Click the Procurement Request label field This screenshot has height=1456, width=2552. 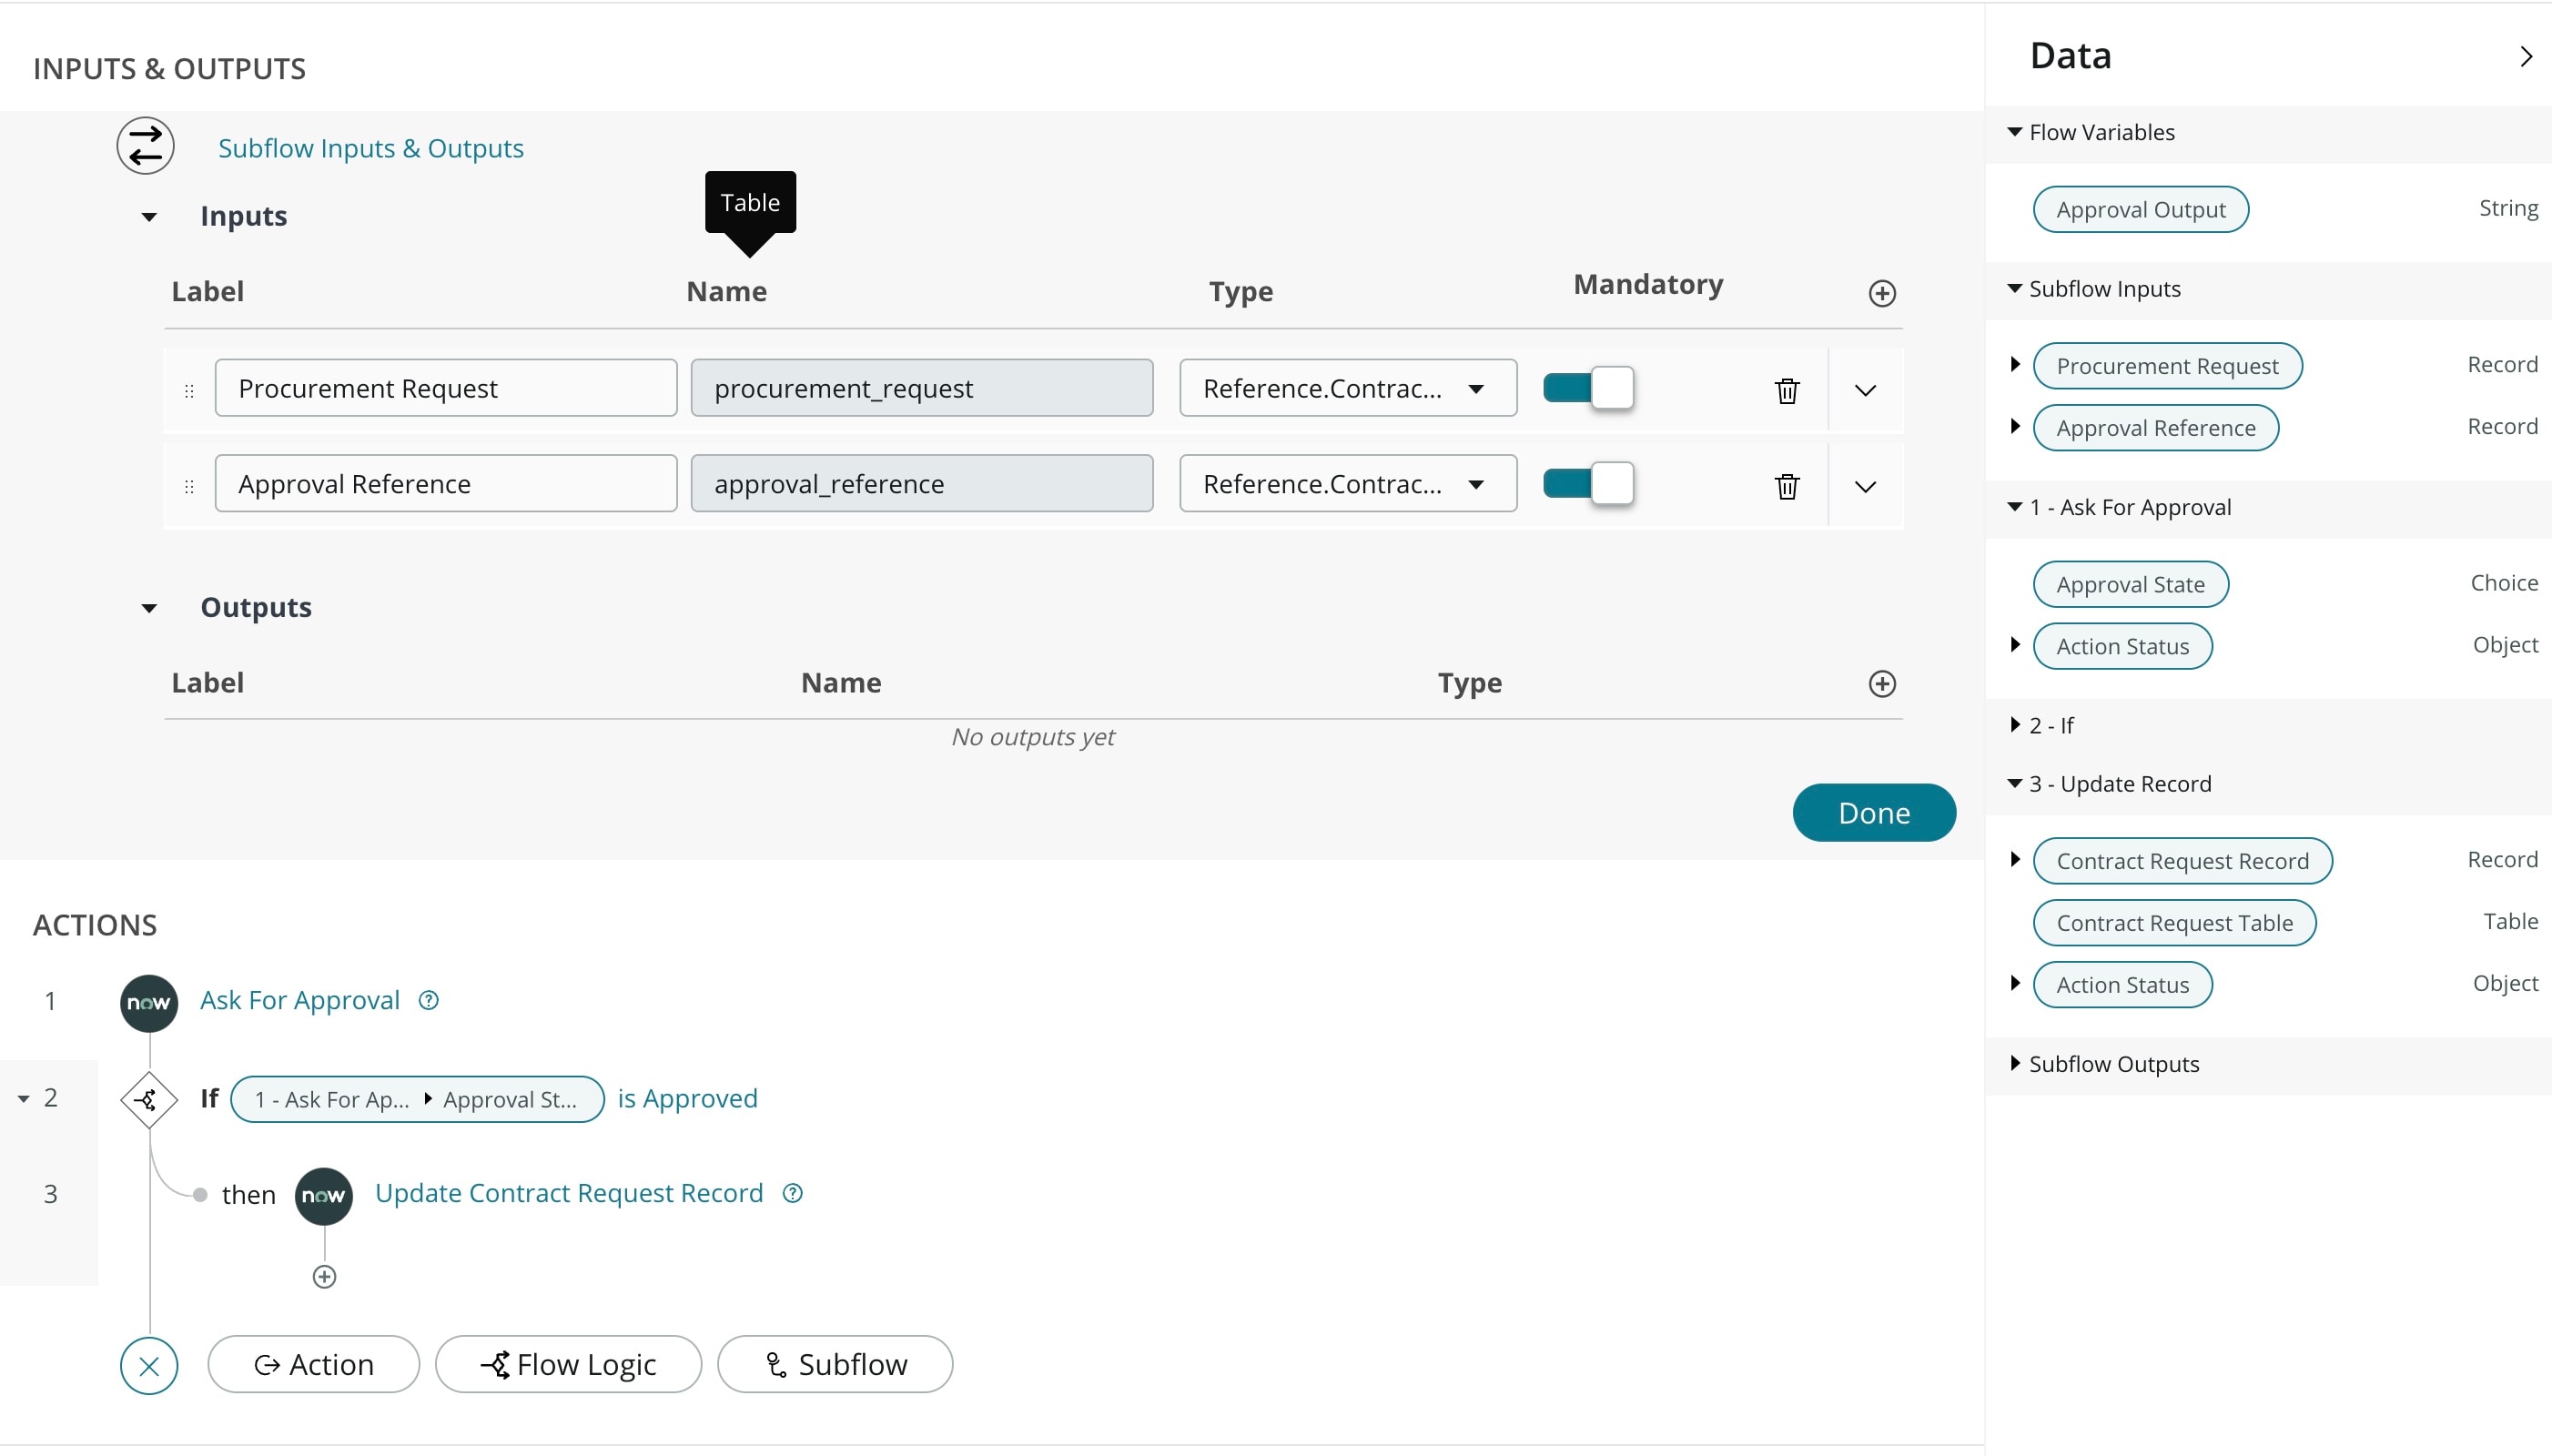tap(445, 388)
